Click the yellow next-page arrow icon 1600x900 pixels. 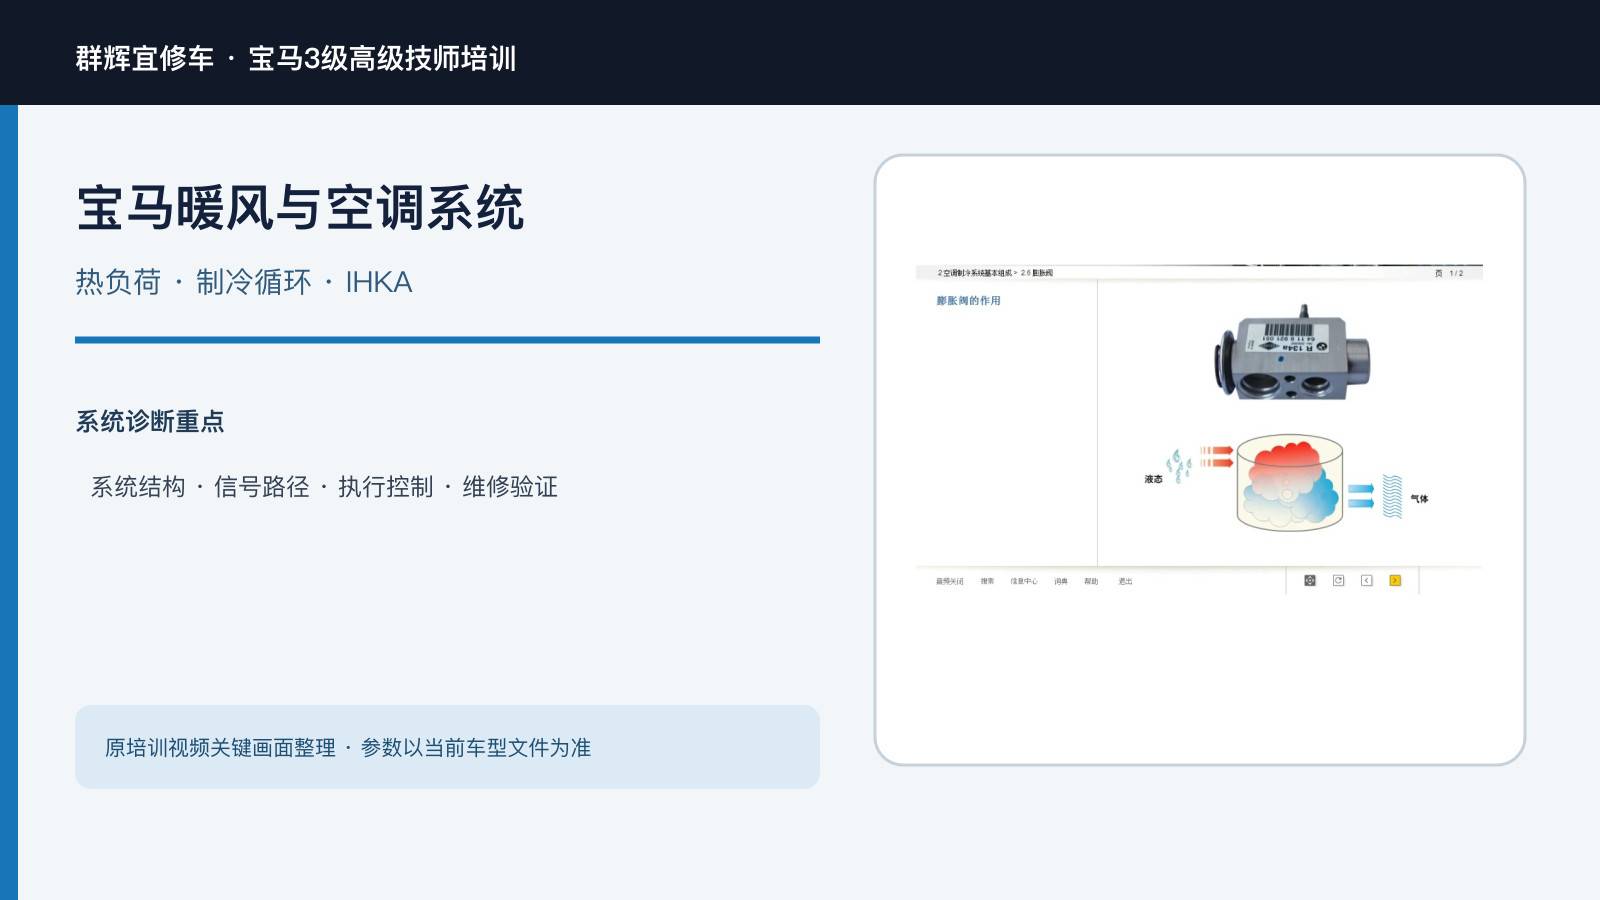point(1395,580)
